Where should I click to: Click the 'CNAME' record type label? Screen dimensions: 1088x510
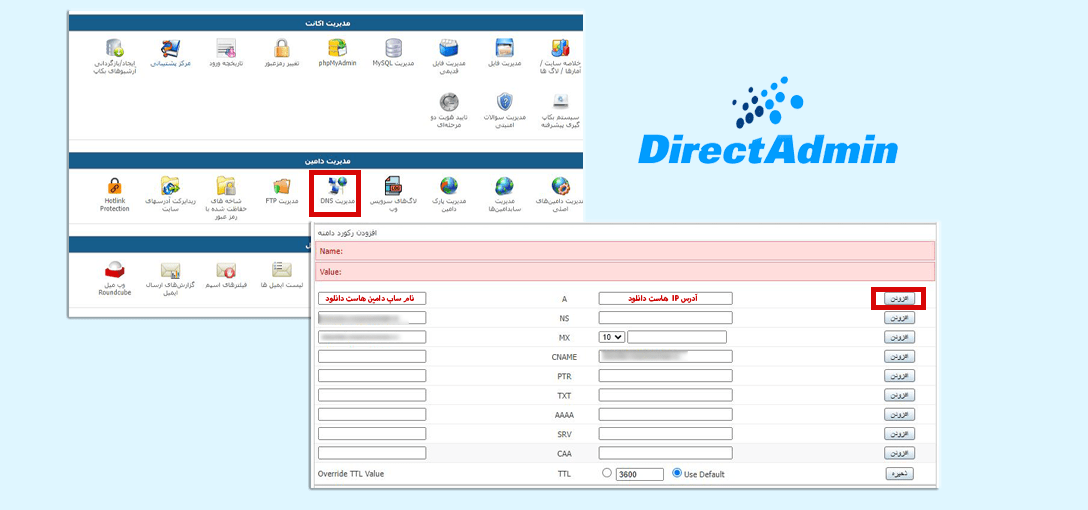point(564,357)
